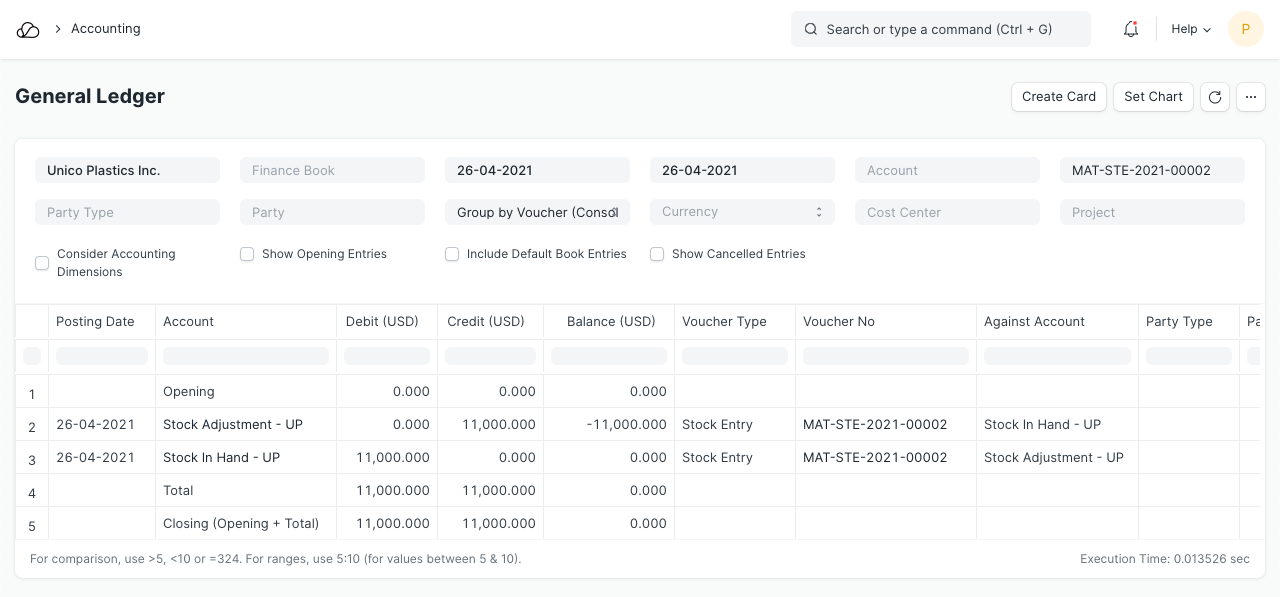Focus the Party Type filter field
This screenshot has width=1280, height=597.
click(x=127, y=212)
